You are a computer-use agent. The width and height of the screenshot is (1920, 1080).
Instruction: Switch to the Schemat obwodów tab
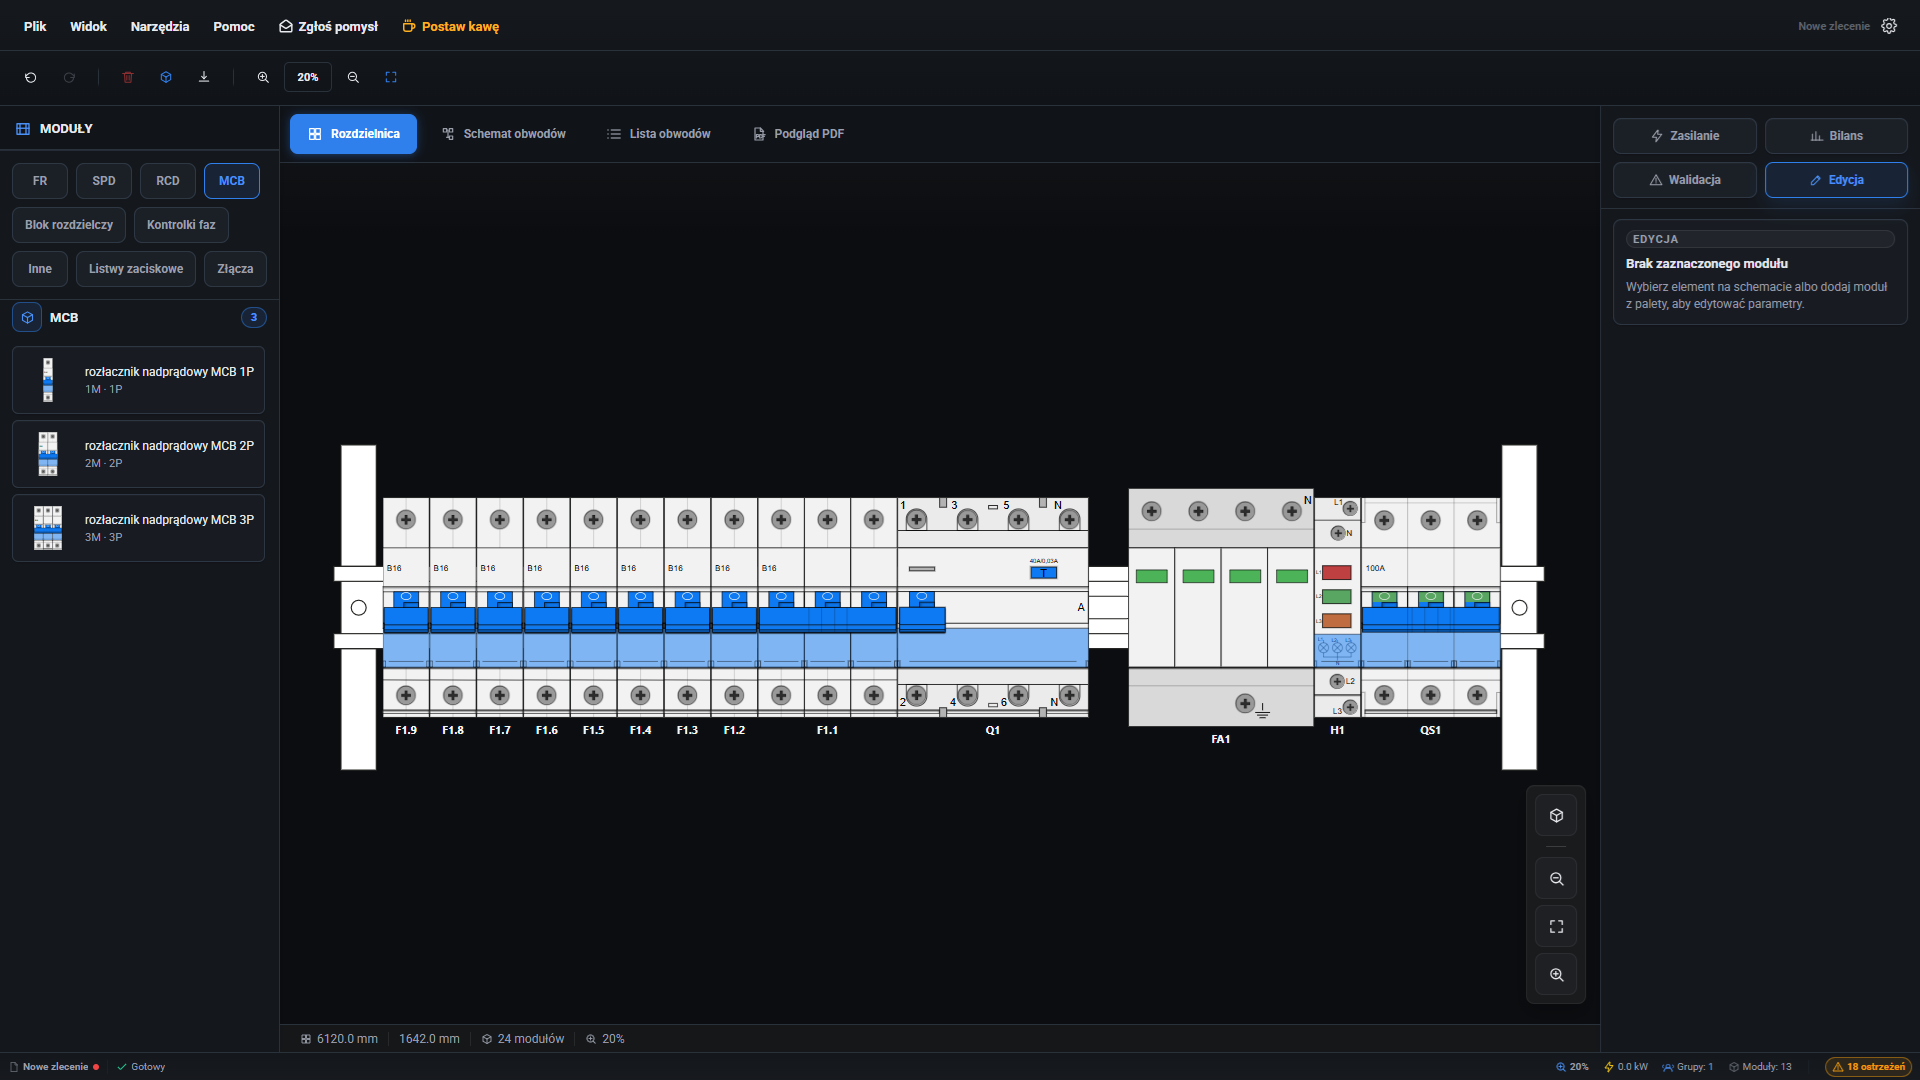[x=504, y=134]
